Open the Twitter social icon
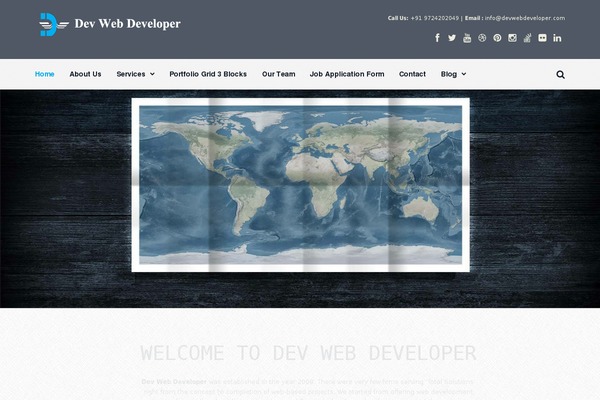 pyautogui.click(x=452, y=38)
